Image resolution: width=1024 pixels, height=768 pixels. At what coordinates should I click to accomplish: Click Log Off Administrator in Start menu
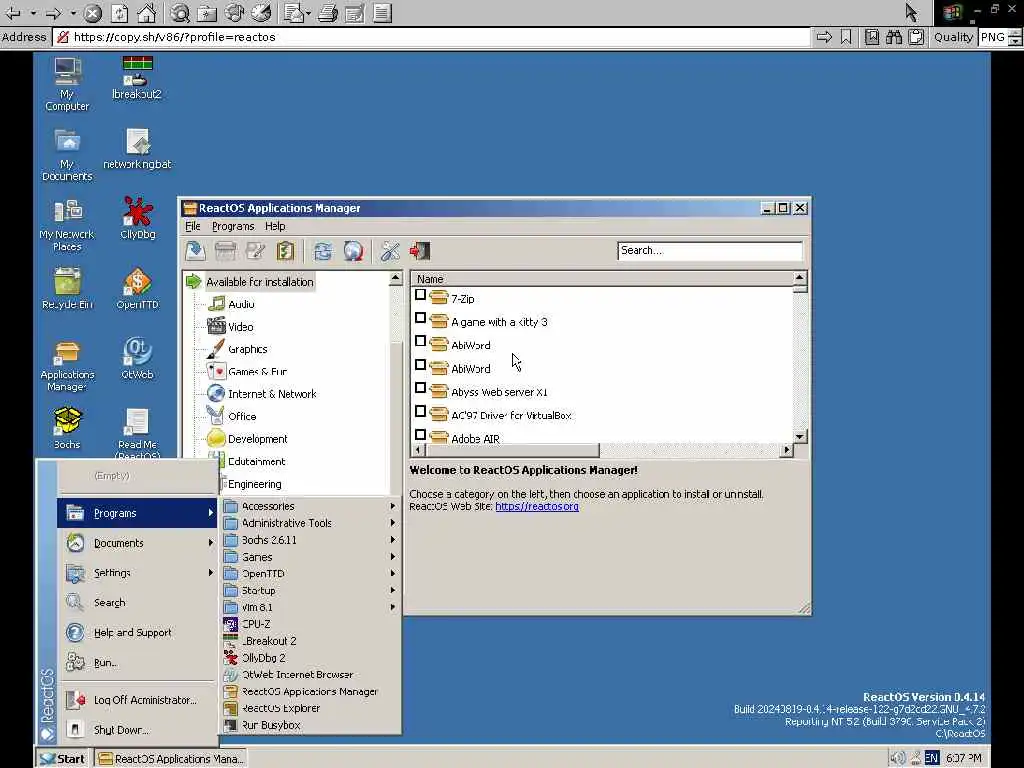tap(137, 699)
